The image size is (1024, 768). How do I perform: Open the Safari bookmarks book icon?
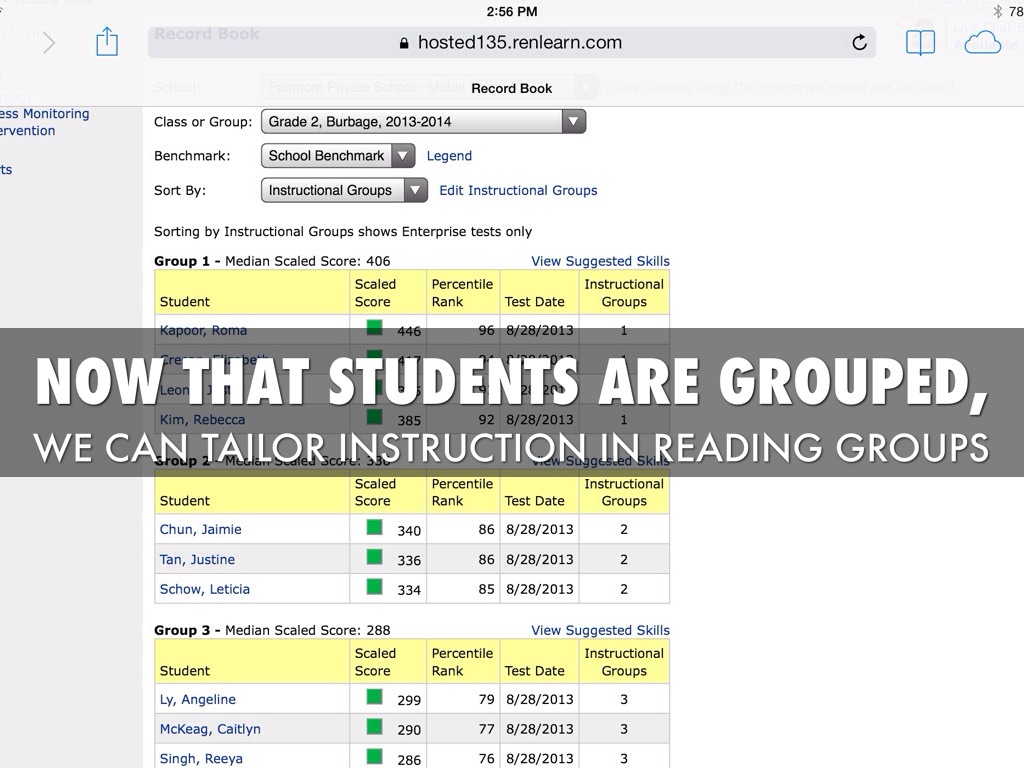pos(920,42)
